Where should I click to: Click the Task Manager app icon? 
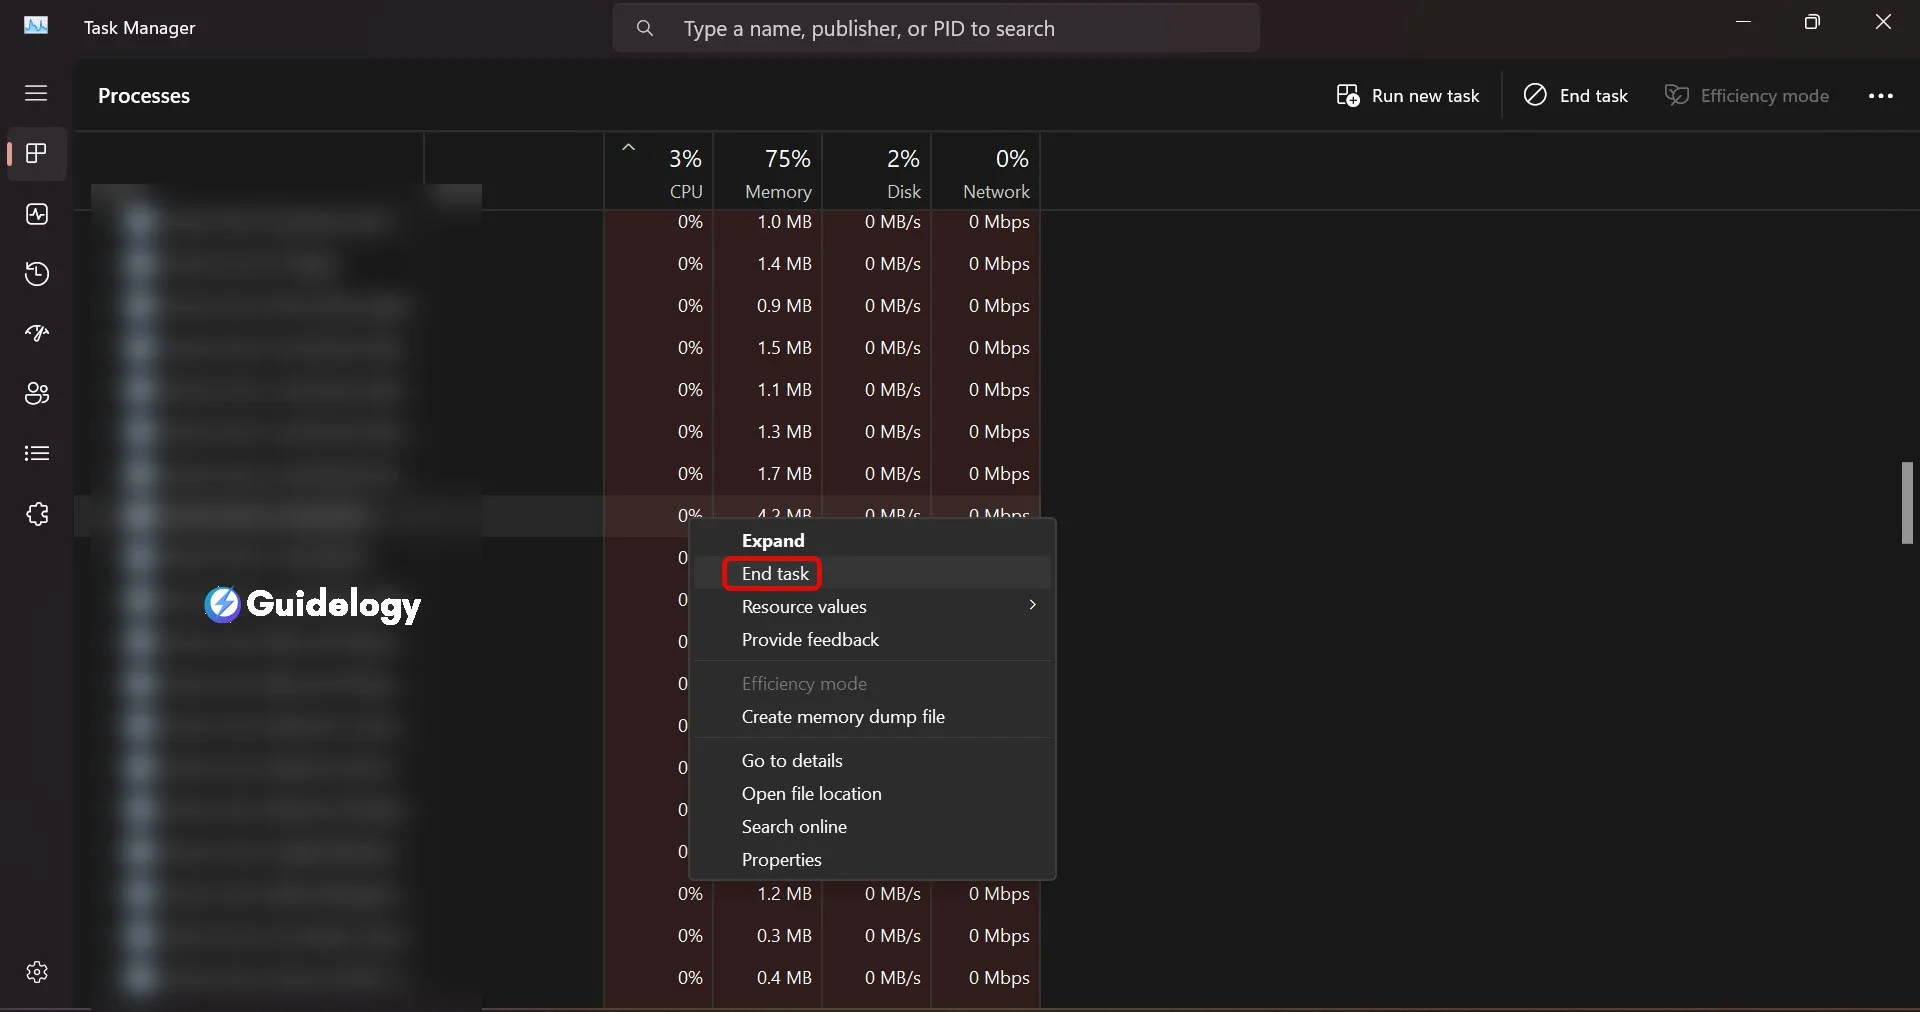[x=36, y=25]
